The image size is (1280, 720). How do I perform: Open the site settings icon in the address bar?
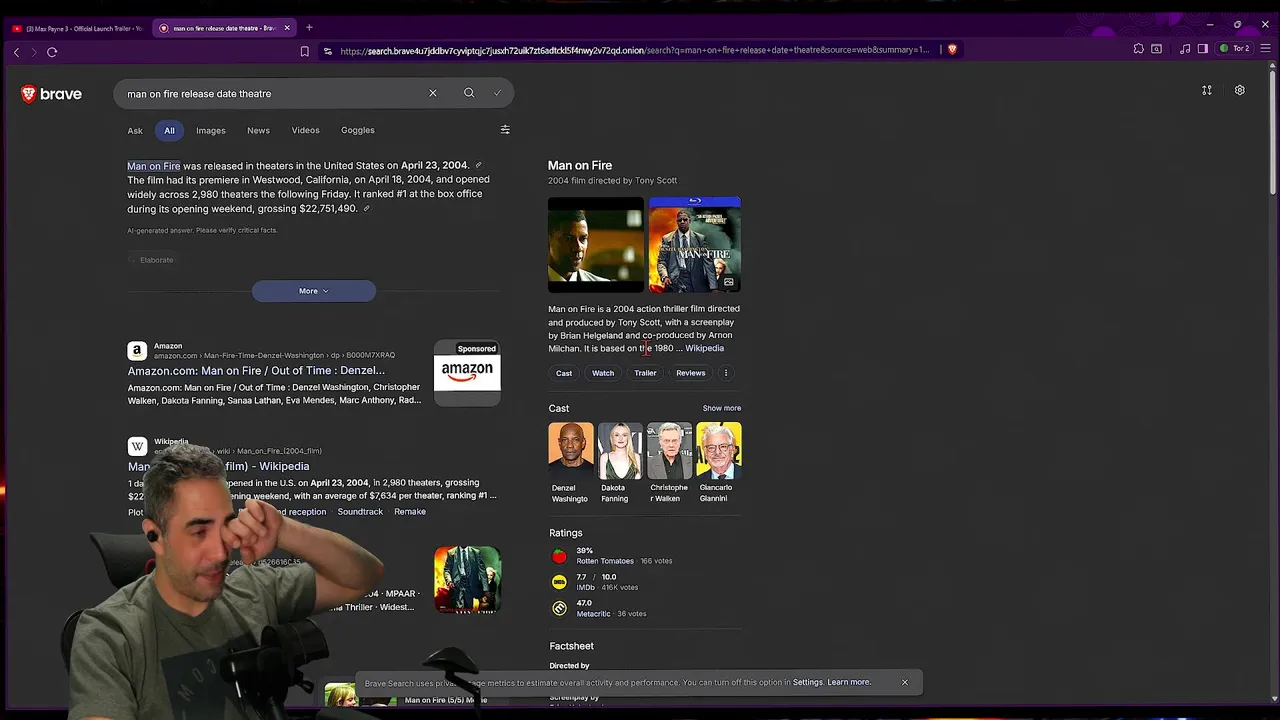coord(327,50)
